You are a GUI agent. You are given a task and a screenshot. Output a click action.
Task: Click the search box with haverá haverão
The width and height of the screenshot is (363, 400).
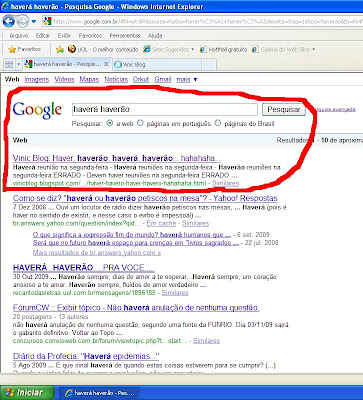point(165,109)
